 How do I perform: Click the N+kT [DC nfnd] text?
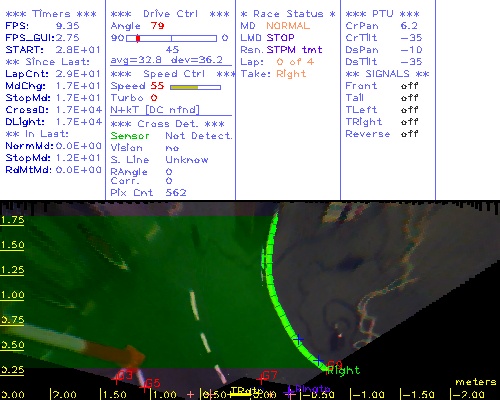pyautogui.click(x=155, y=110)
